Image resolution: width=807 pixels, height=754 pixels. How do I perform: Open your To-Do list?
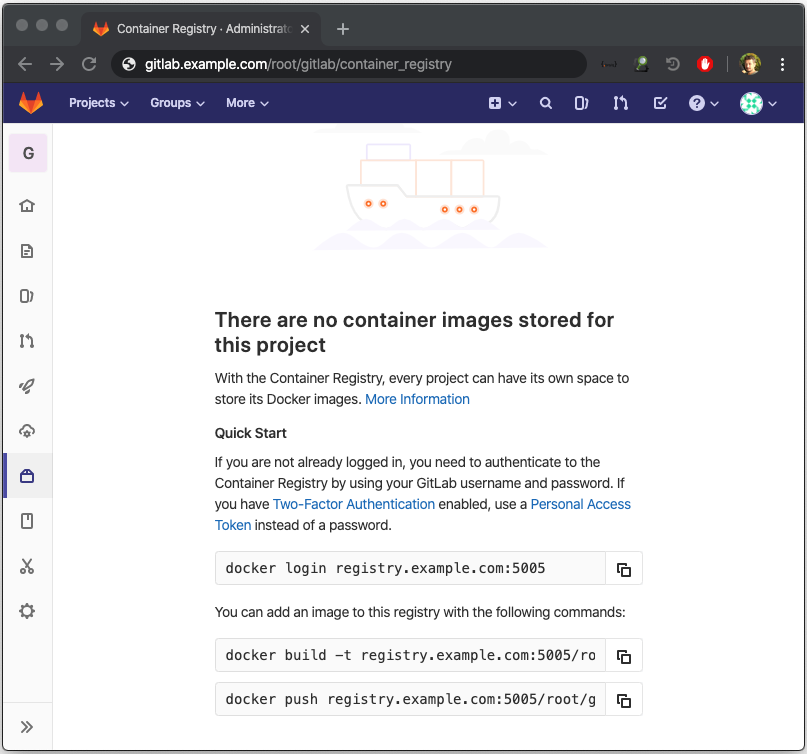pyautogui.click(x=660, y=103)
